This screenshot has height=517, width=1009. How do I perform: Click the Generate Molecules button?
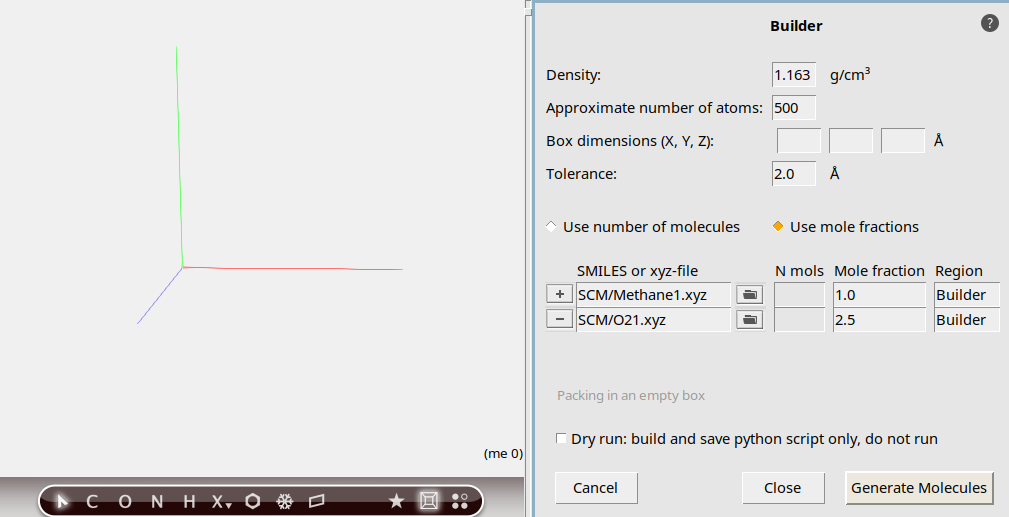coord(918,488)
